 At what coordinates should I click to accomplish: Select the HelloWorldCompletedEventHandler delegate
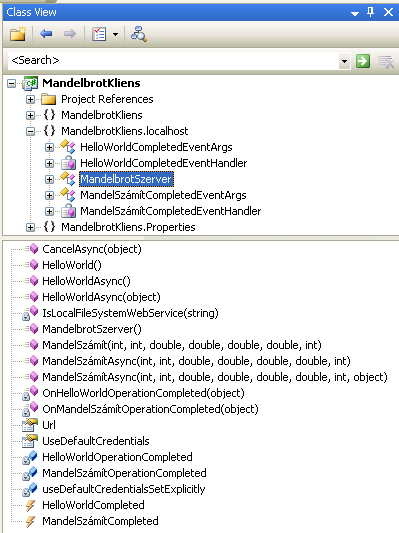(163, 163)
